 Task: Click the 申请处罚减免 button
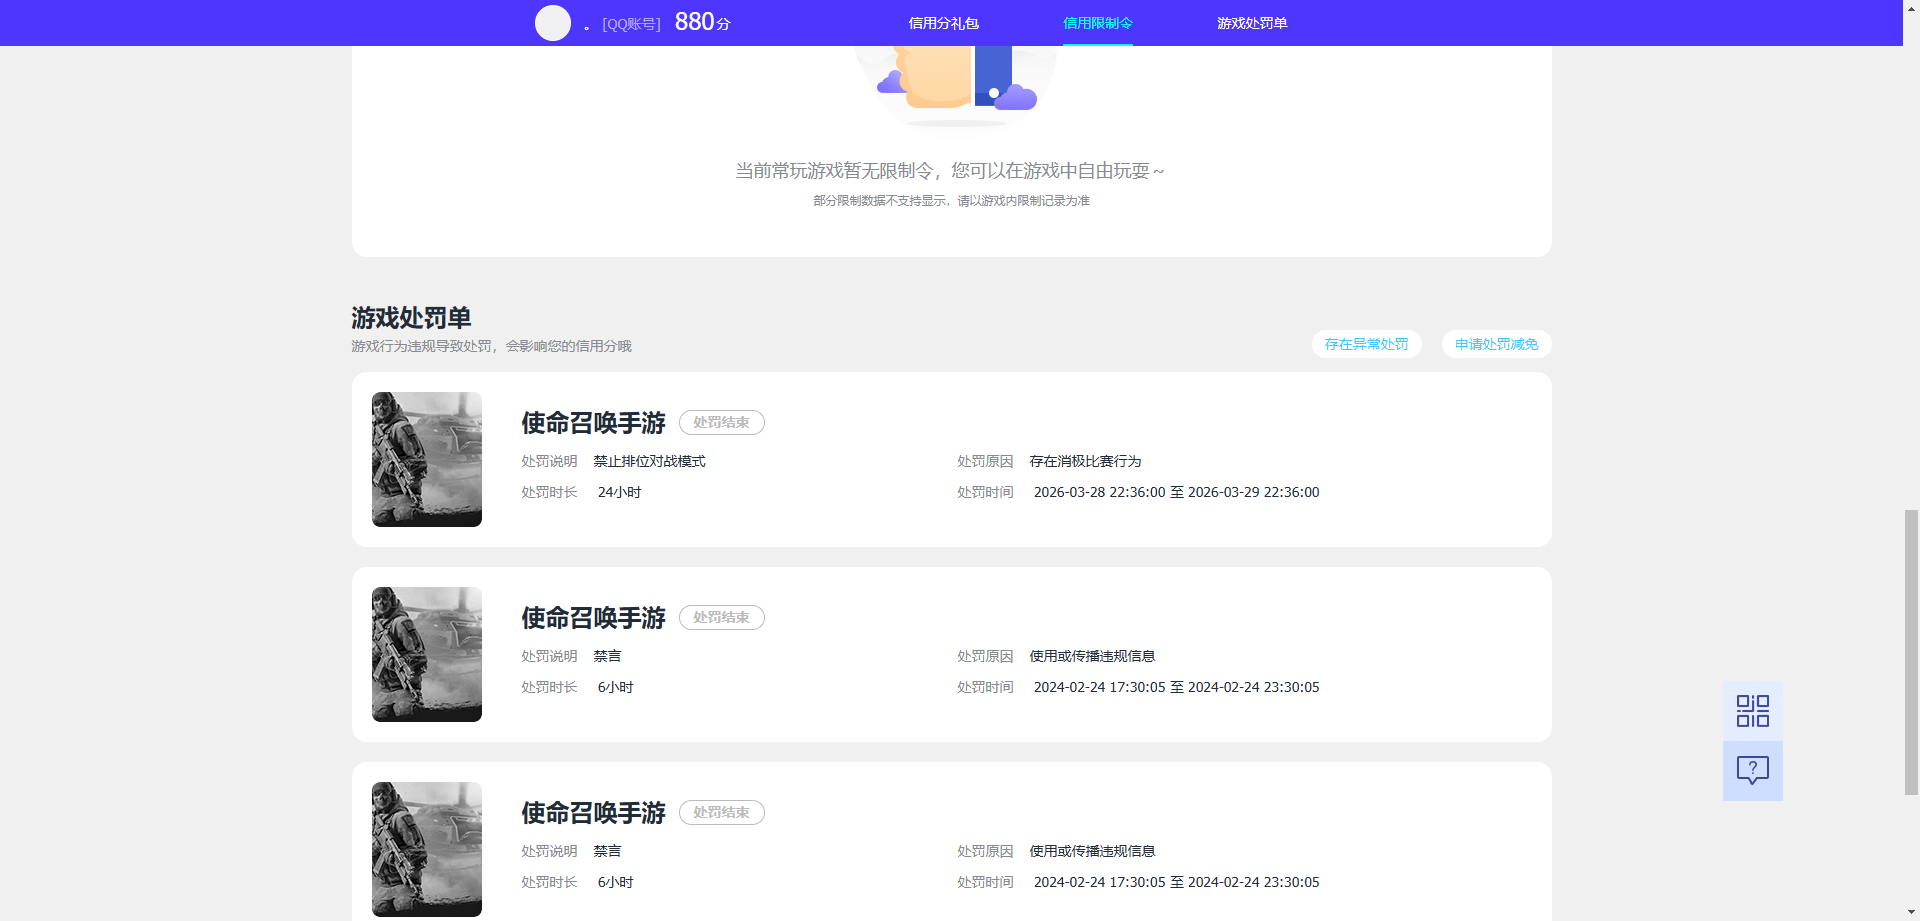tap(1496, 344)
